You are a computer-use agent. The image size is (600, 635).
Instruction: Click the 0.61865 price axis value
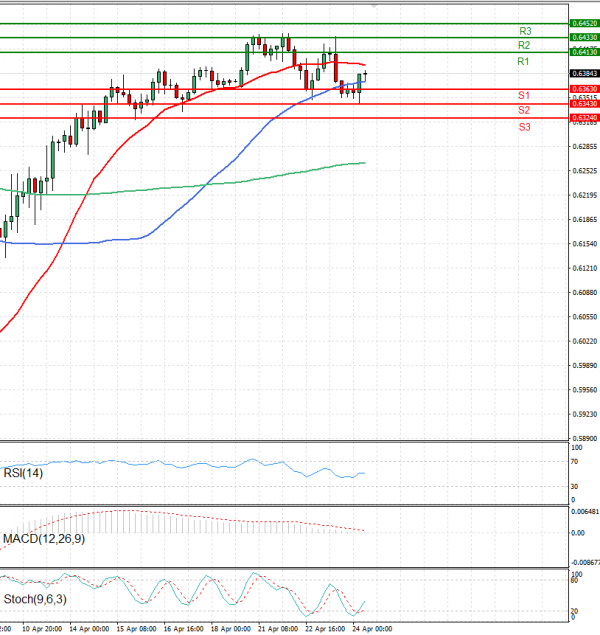click(585, 219)
